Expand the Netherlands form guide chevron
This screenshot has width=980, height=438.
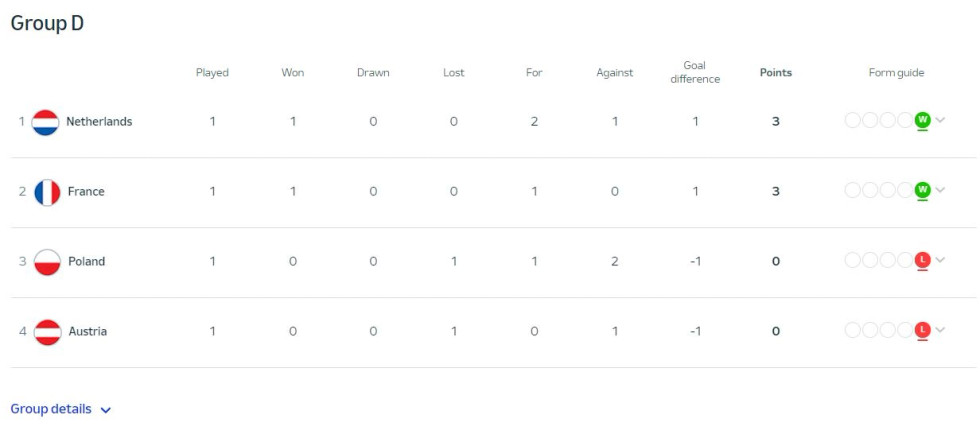[x=940, y=120]
